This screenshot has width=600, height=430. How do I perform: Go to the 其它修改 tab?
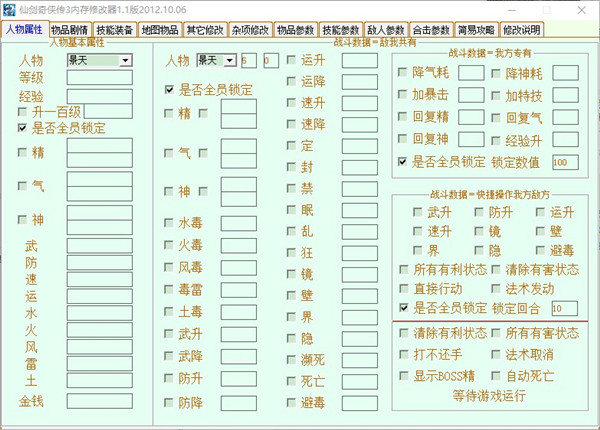tap(205, 30)
